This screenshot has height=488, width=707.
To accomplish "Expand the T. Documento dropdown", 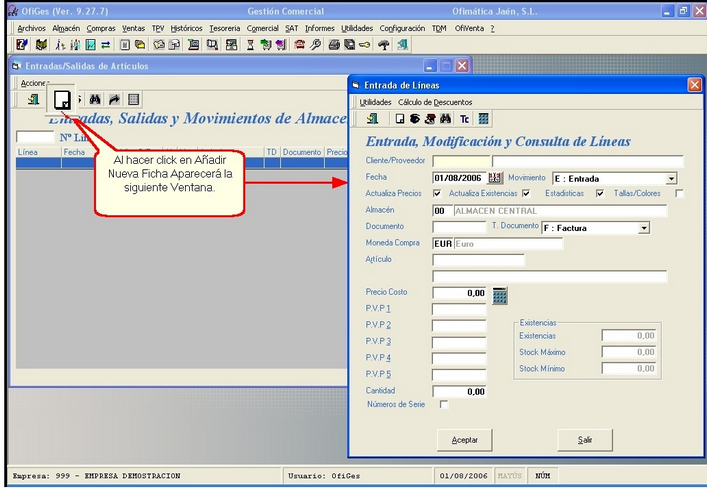I will tap(644, 228).
